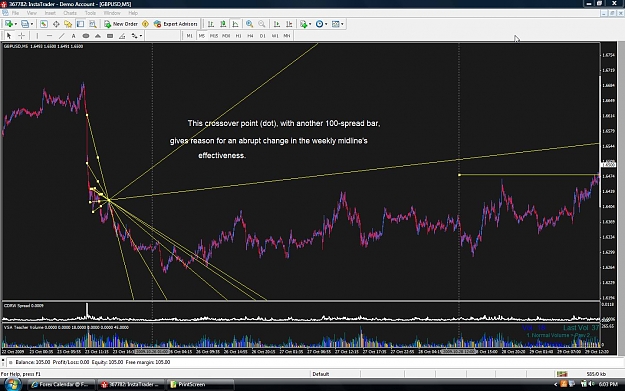Switch to H1 timeframe
Screen dimensions: 625x391
coord(238,36)
